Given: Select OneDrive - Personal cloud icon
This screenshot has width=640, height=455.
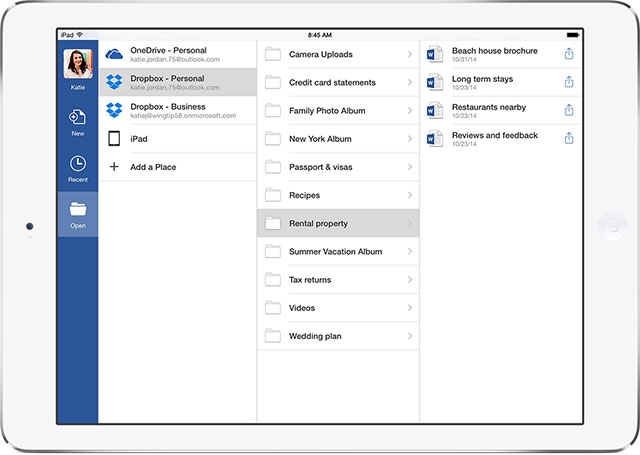Looking at the screenshot, I should pyautogui.click(x=114, y=54).
